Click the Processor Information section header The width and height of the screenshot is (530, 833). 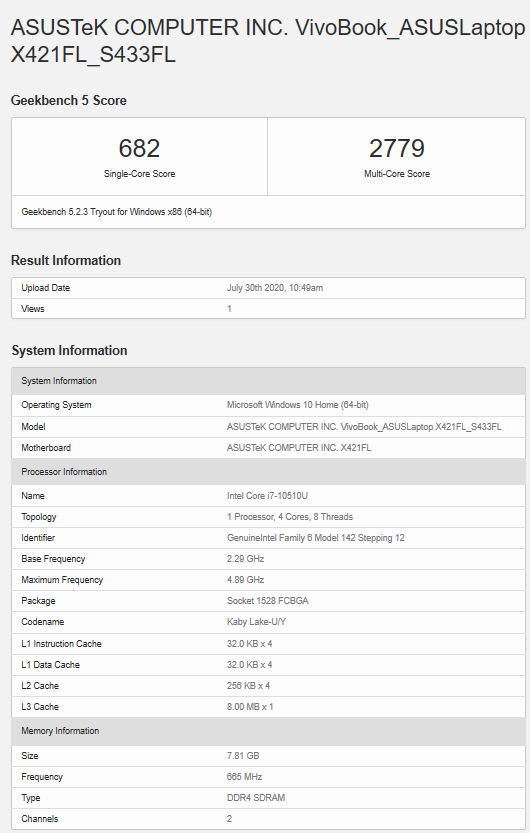tap(268, 472)
